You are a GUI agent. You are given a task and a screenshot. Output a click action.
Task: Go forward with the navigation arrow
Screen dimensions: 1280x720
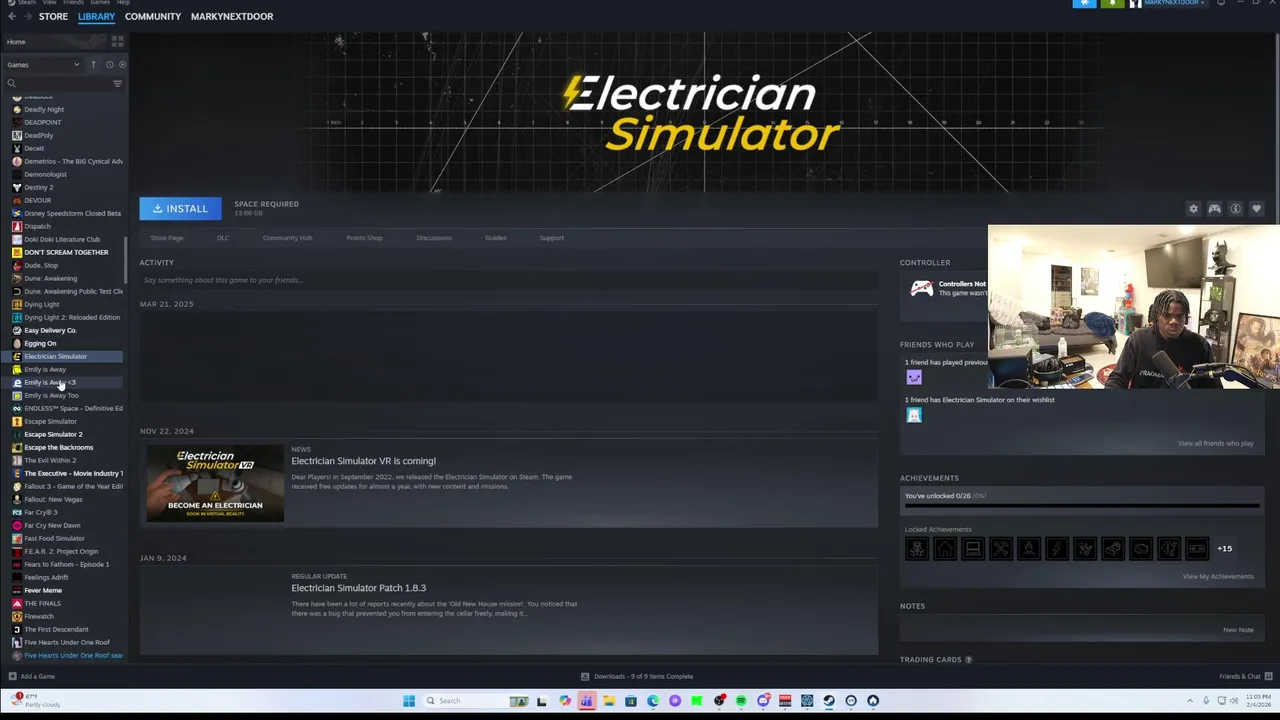click(x=27, y=16)
